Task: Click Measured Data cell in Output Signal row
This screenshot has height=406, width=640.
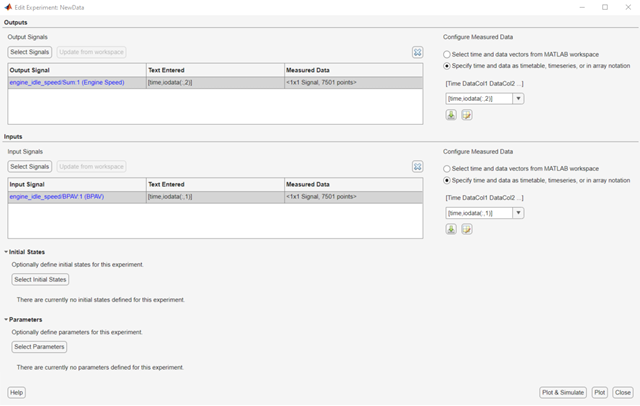Action: click(353, 82)
